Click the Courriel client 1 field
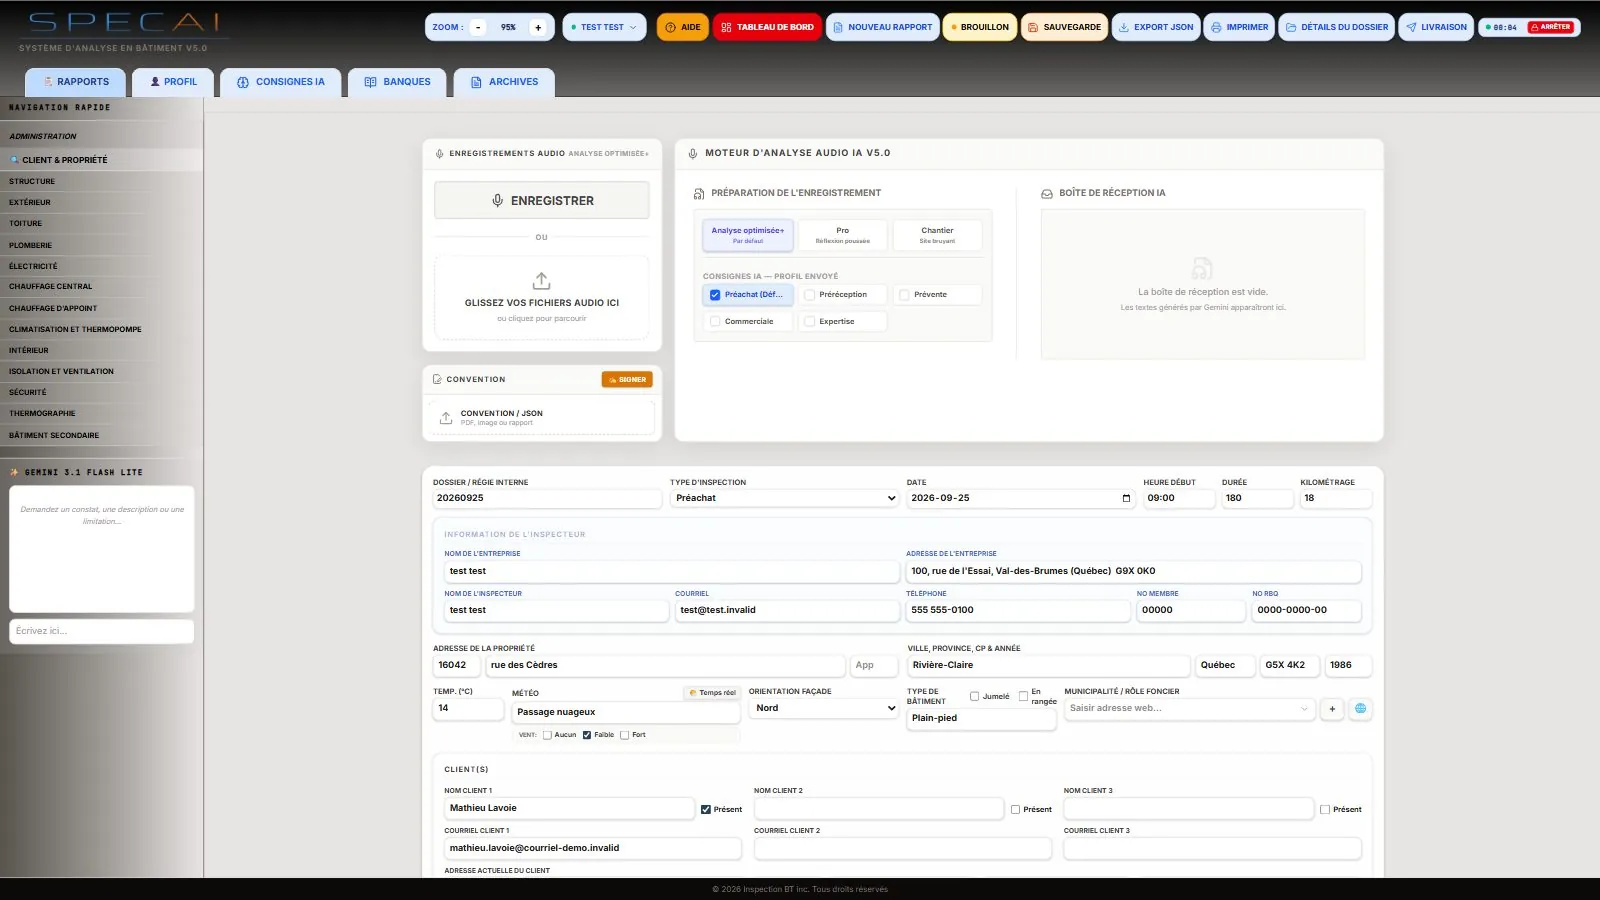Screen dimensions: 1600x900 coord(593,848)
